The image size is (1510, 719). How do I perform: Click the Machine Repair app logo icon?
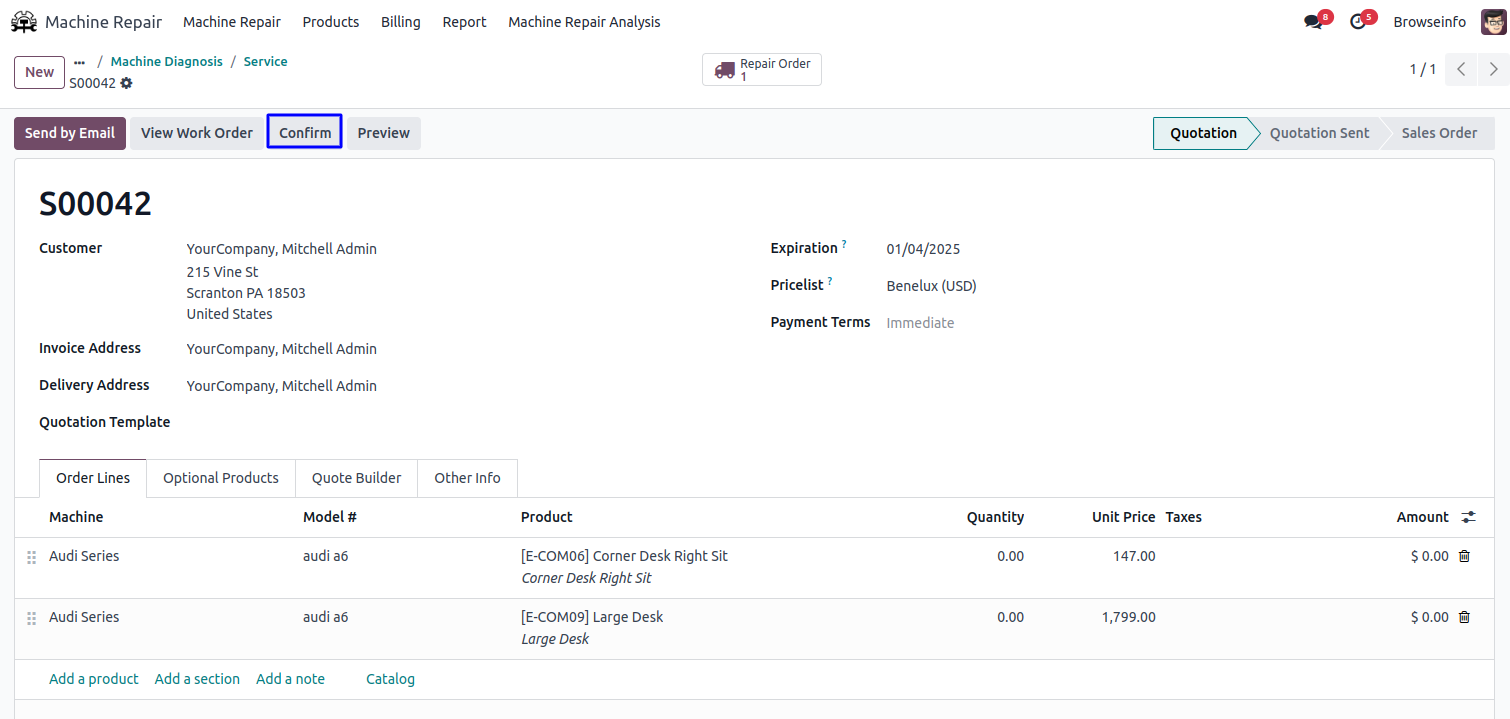pyautogui.click(x=24, y=21)
